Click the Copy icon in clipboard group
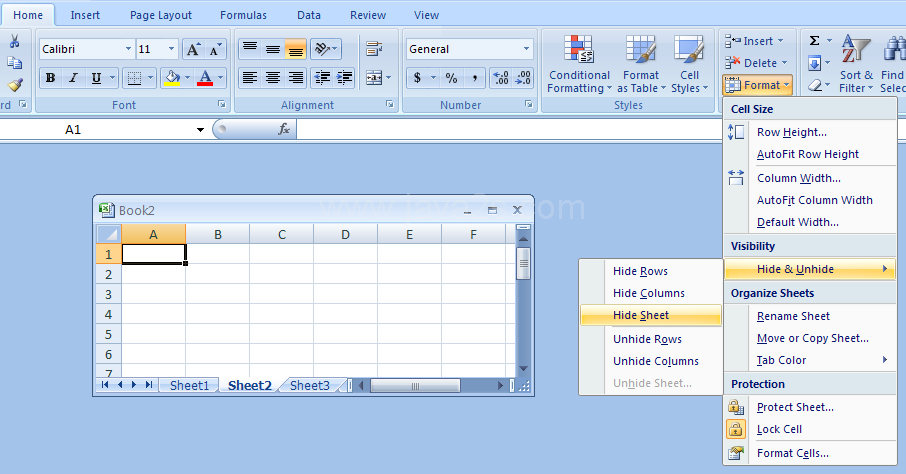 click(x=14, y=63)
